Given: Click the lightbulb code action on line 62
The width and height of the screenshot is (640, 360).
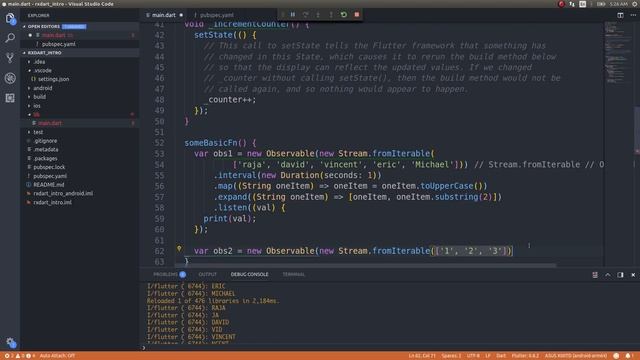Looking at the screenshot, I should pos(179,248).
